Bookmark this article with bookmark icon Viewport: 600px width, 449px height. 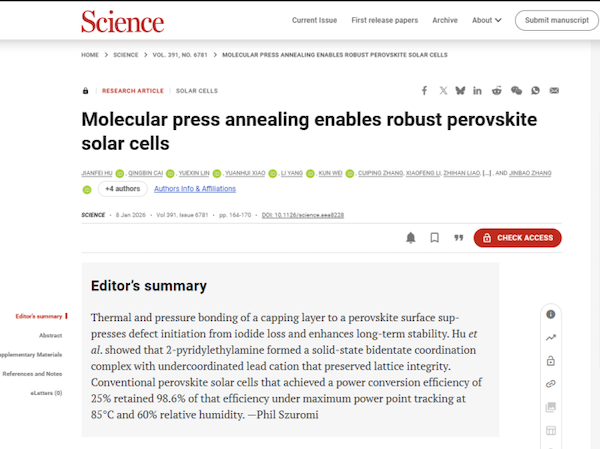(435, 238)
